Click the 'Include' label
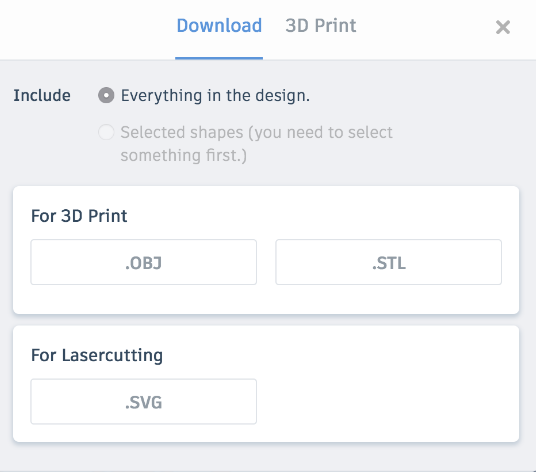Image resolution: width=536 pixels, height=472 pixels. coord(42,95)
